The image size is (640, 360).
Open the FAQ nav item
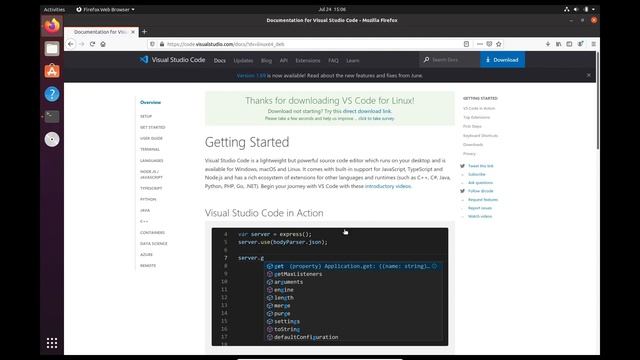pyautogui.click(x=333, y=60)
